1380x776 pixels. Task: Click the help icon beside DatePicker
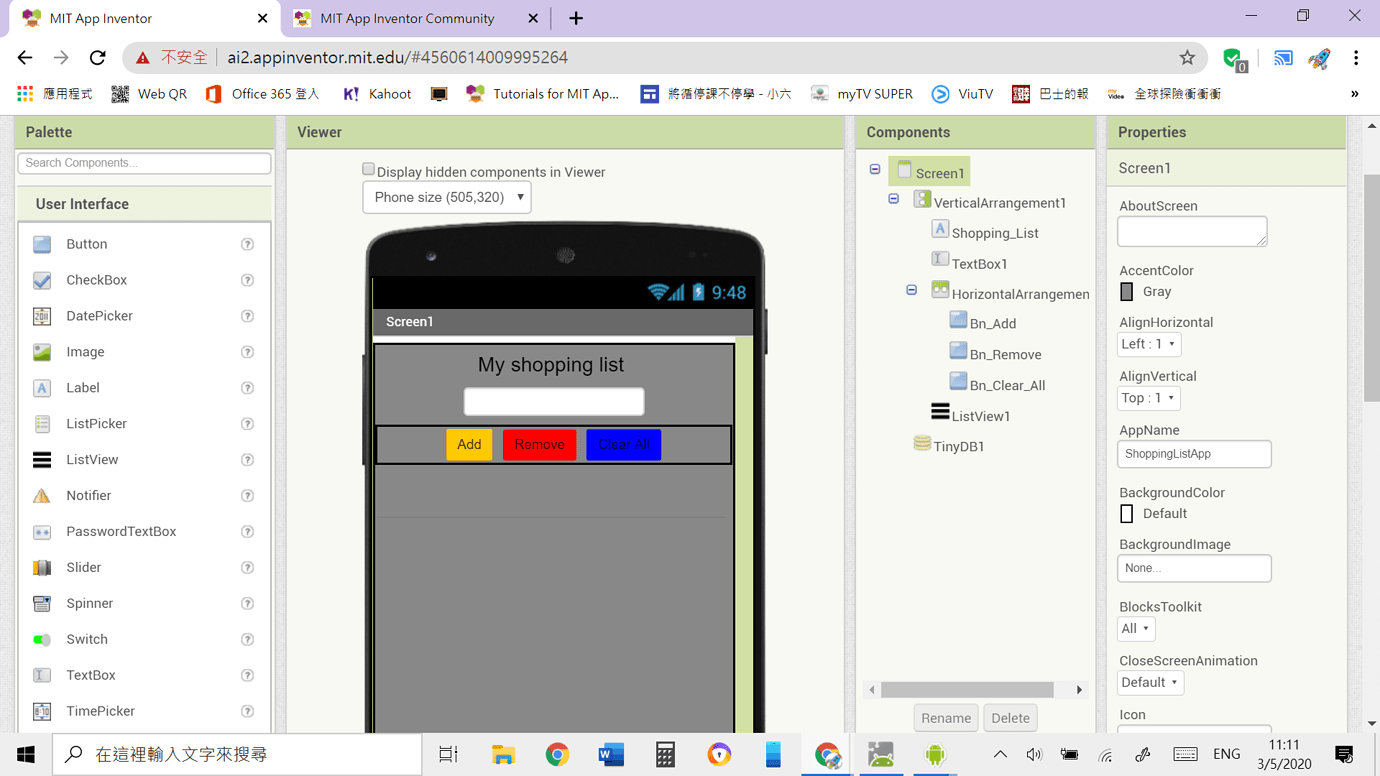[247, 316]
